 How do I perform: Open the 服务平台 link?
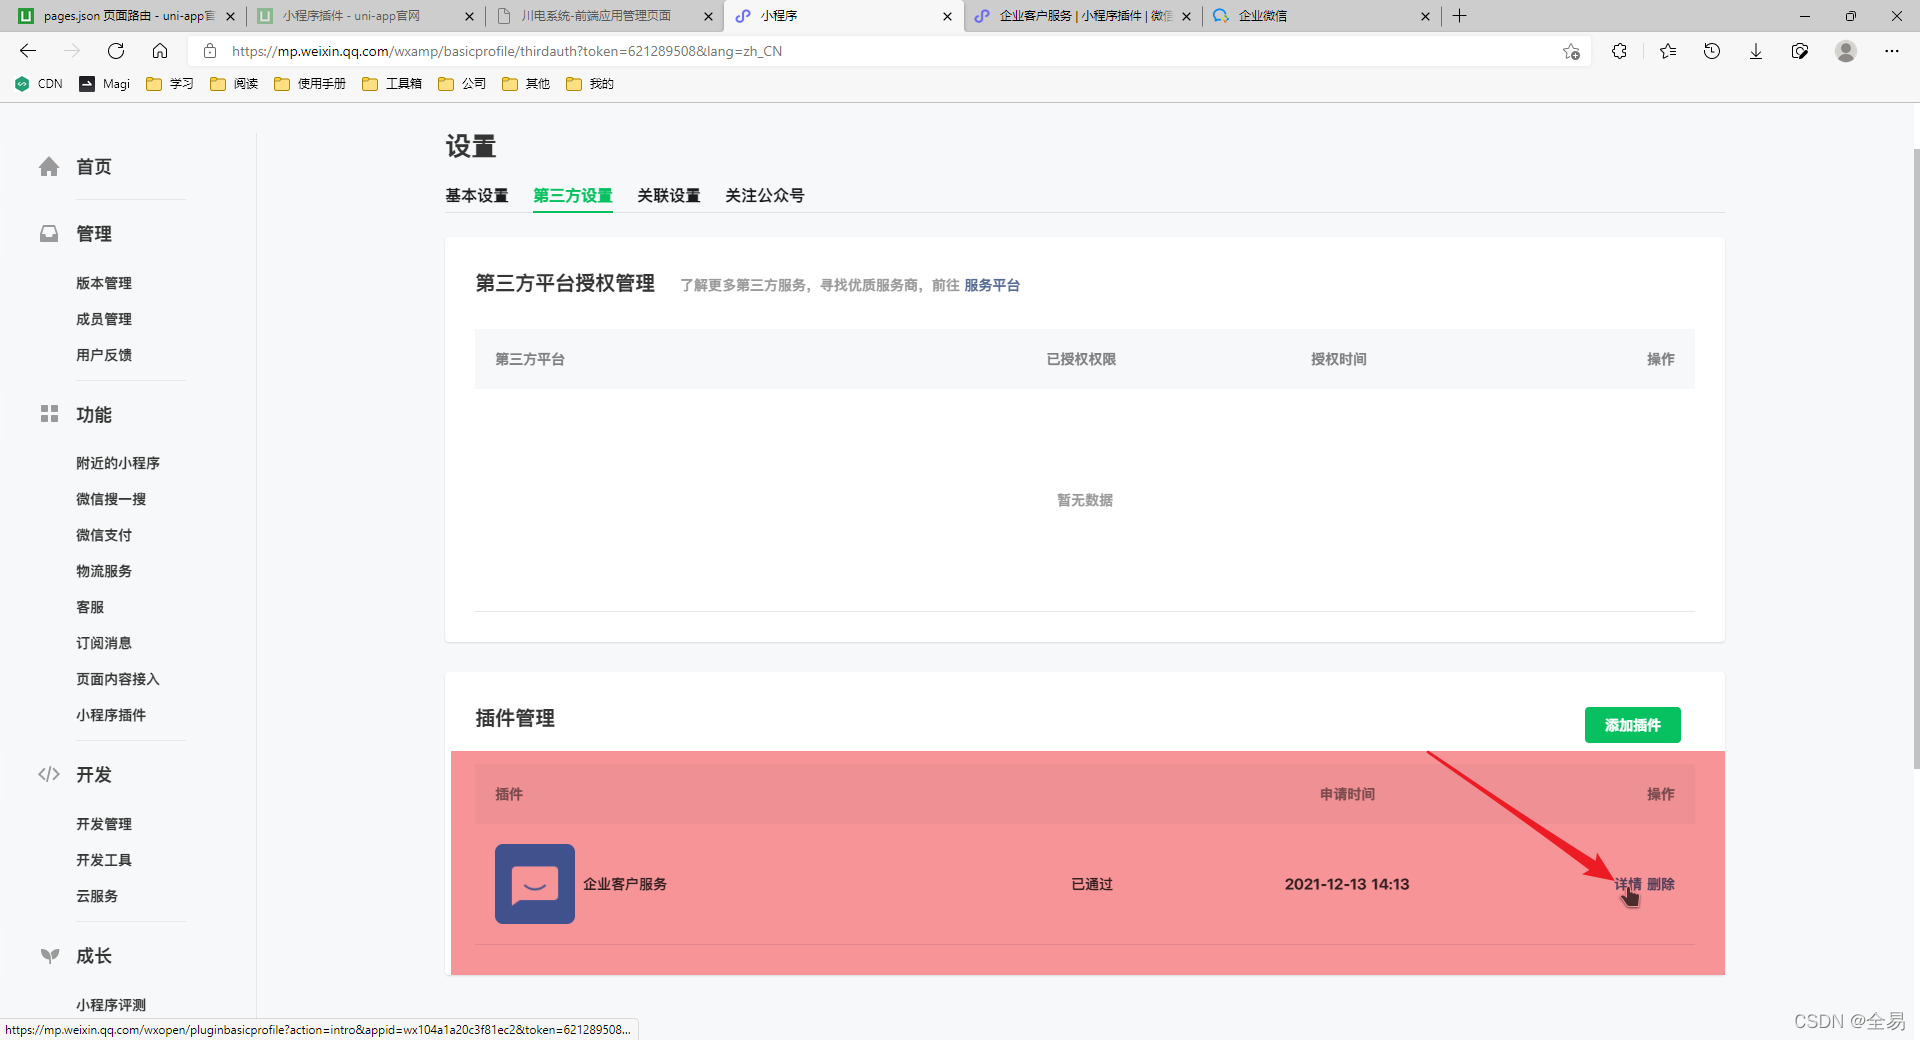click(x=992, y=286)
